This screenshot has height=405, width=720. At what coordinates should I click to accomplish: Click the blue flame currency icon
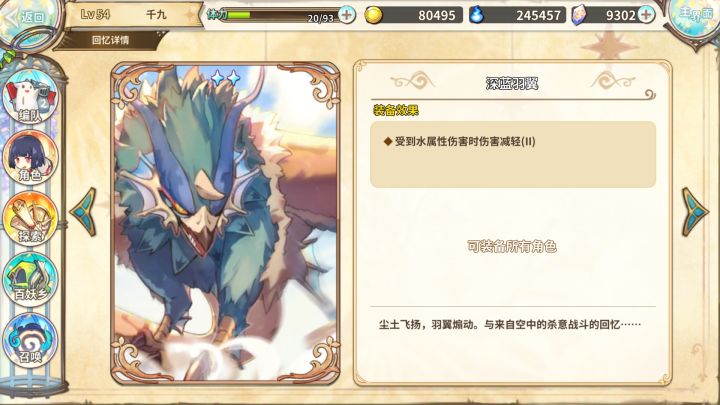pyautogui.click(x=477, y=15)
